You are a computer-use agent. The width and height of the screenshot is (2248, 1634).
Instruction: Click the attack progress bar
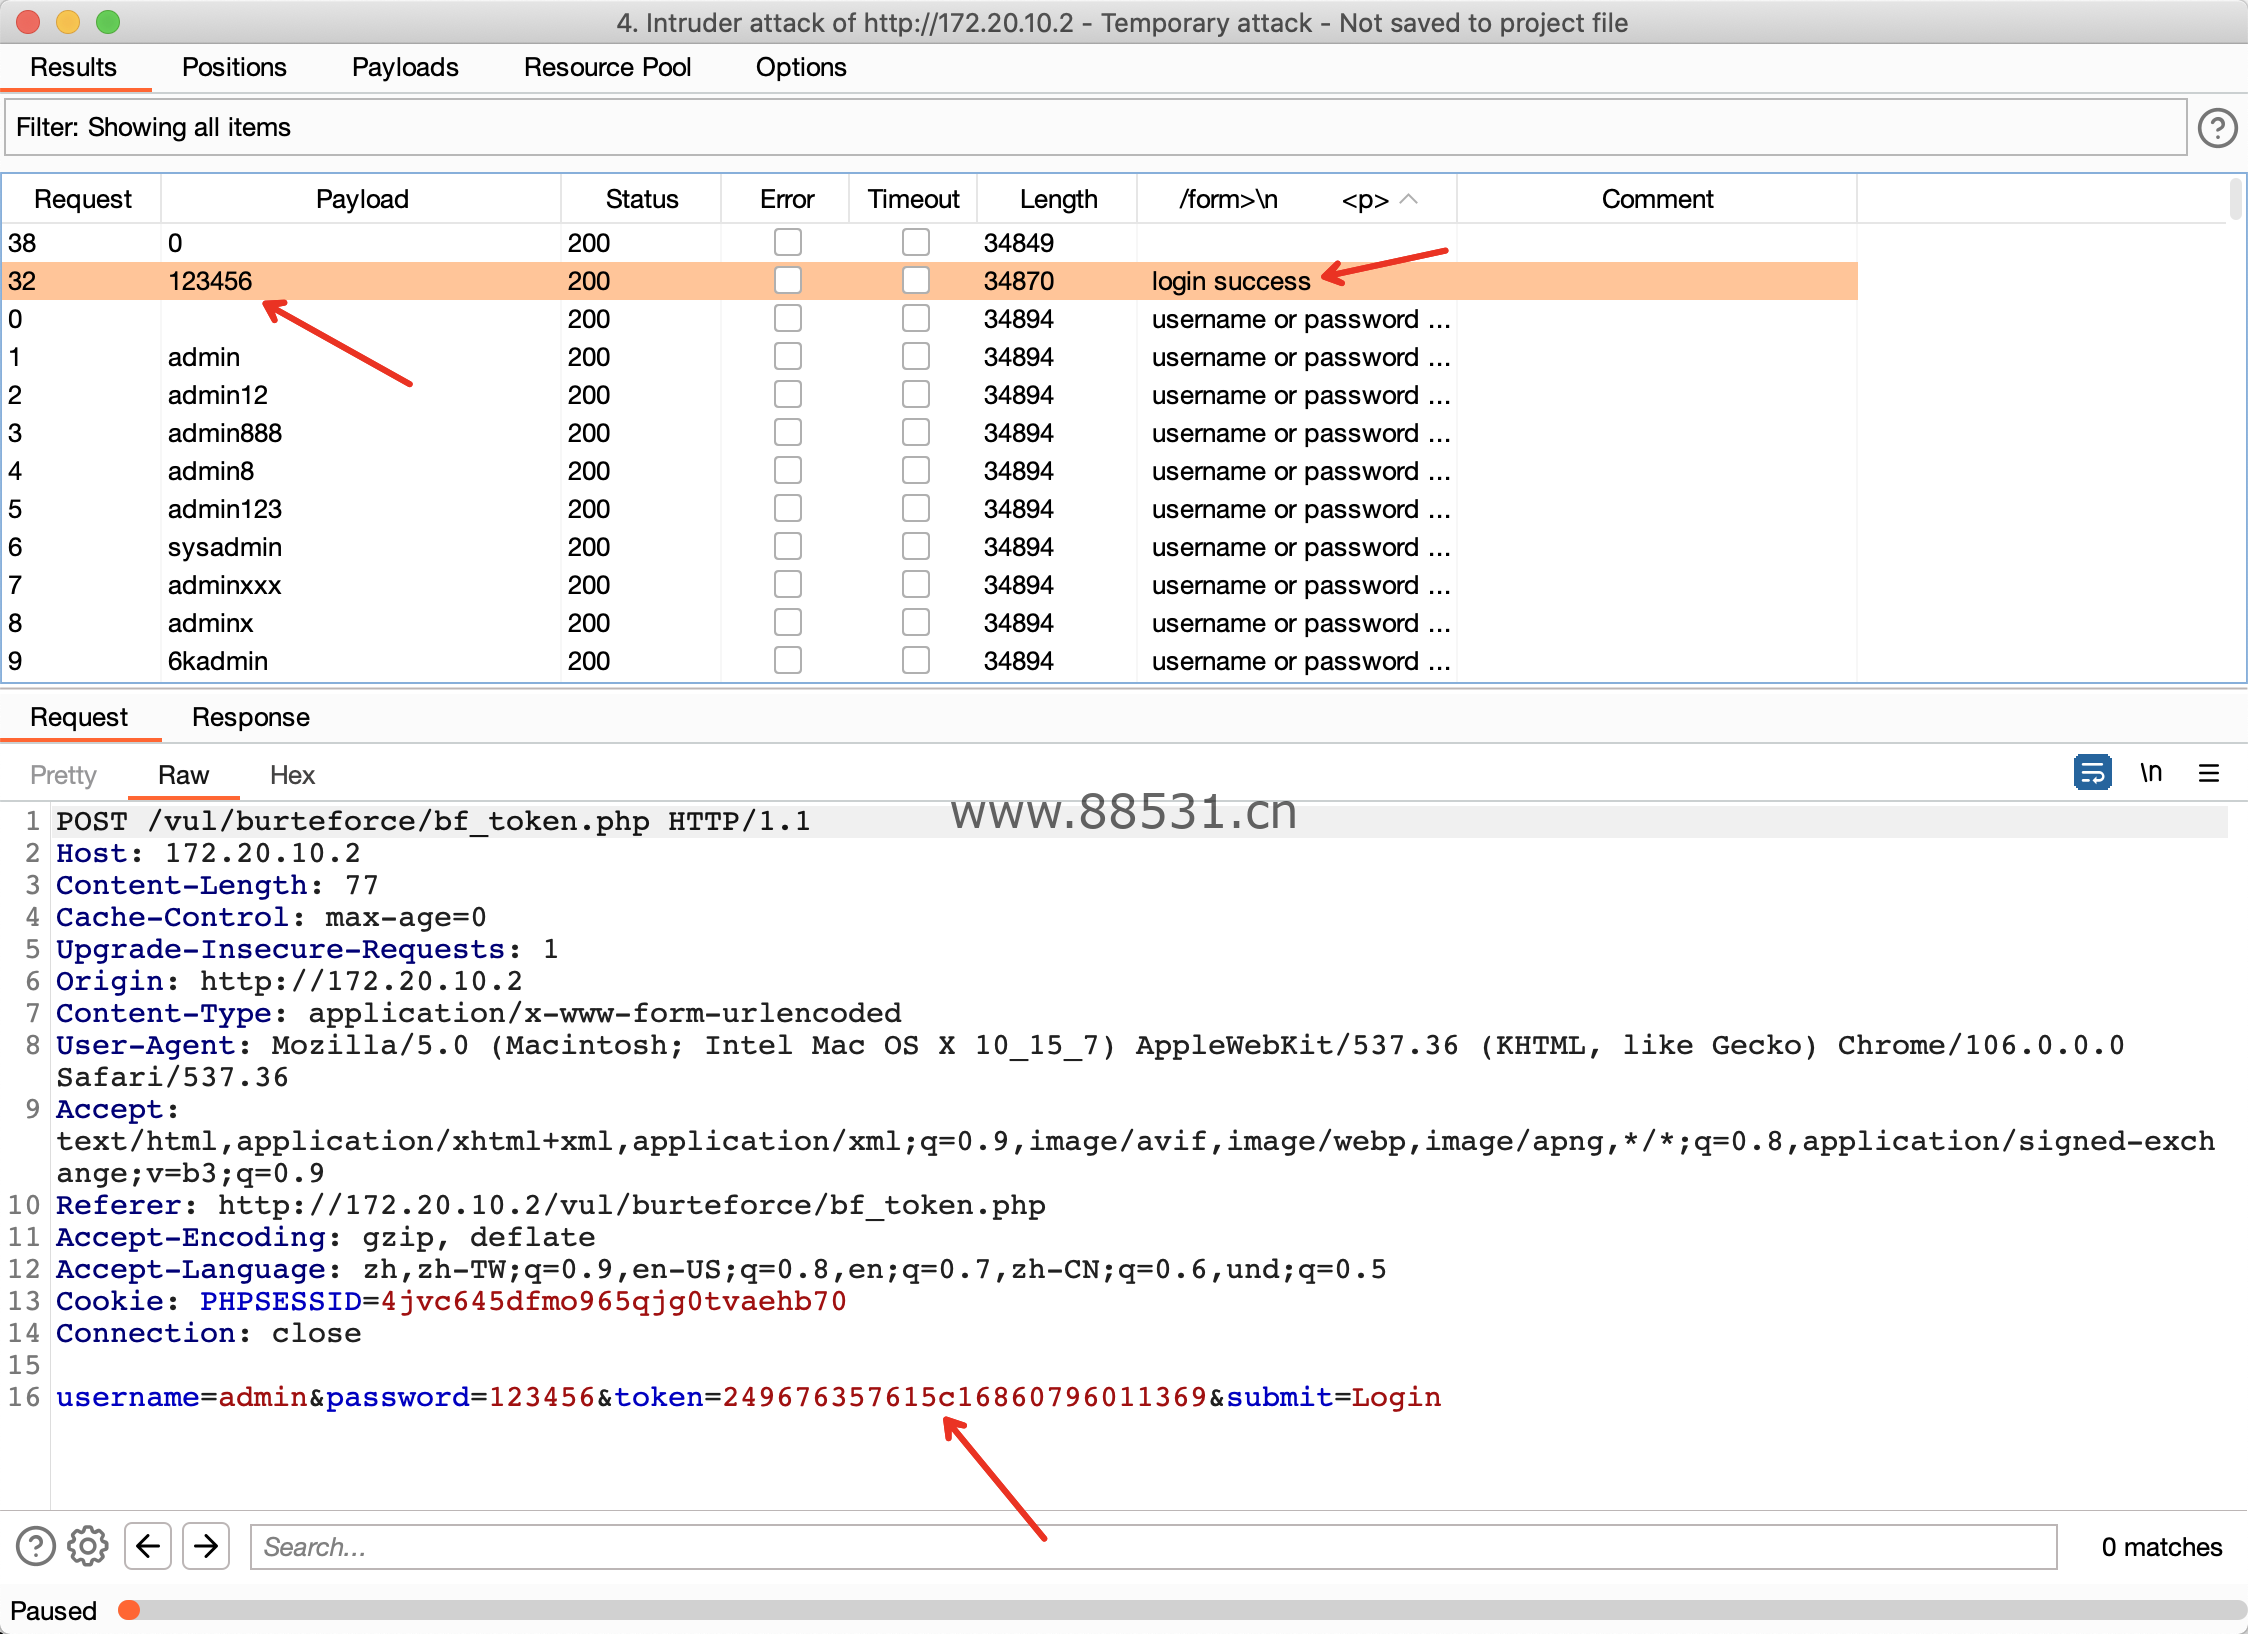[x=1183, y=1609]
